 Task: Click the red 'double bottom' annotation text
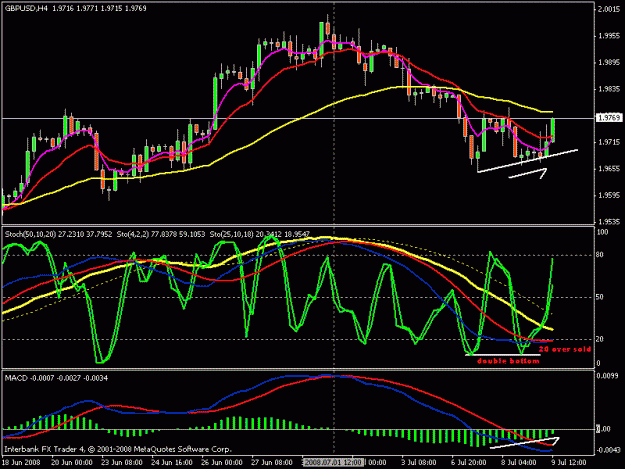[508, 361]
